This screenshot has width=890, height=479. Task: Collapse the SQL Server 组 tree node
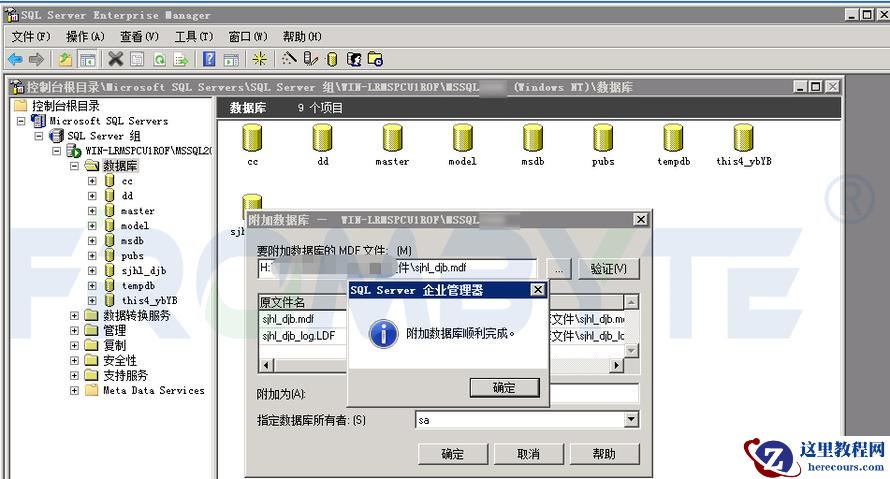click(39, 136)
